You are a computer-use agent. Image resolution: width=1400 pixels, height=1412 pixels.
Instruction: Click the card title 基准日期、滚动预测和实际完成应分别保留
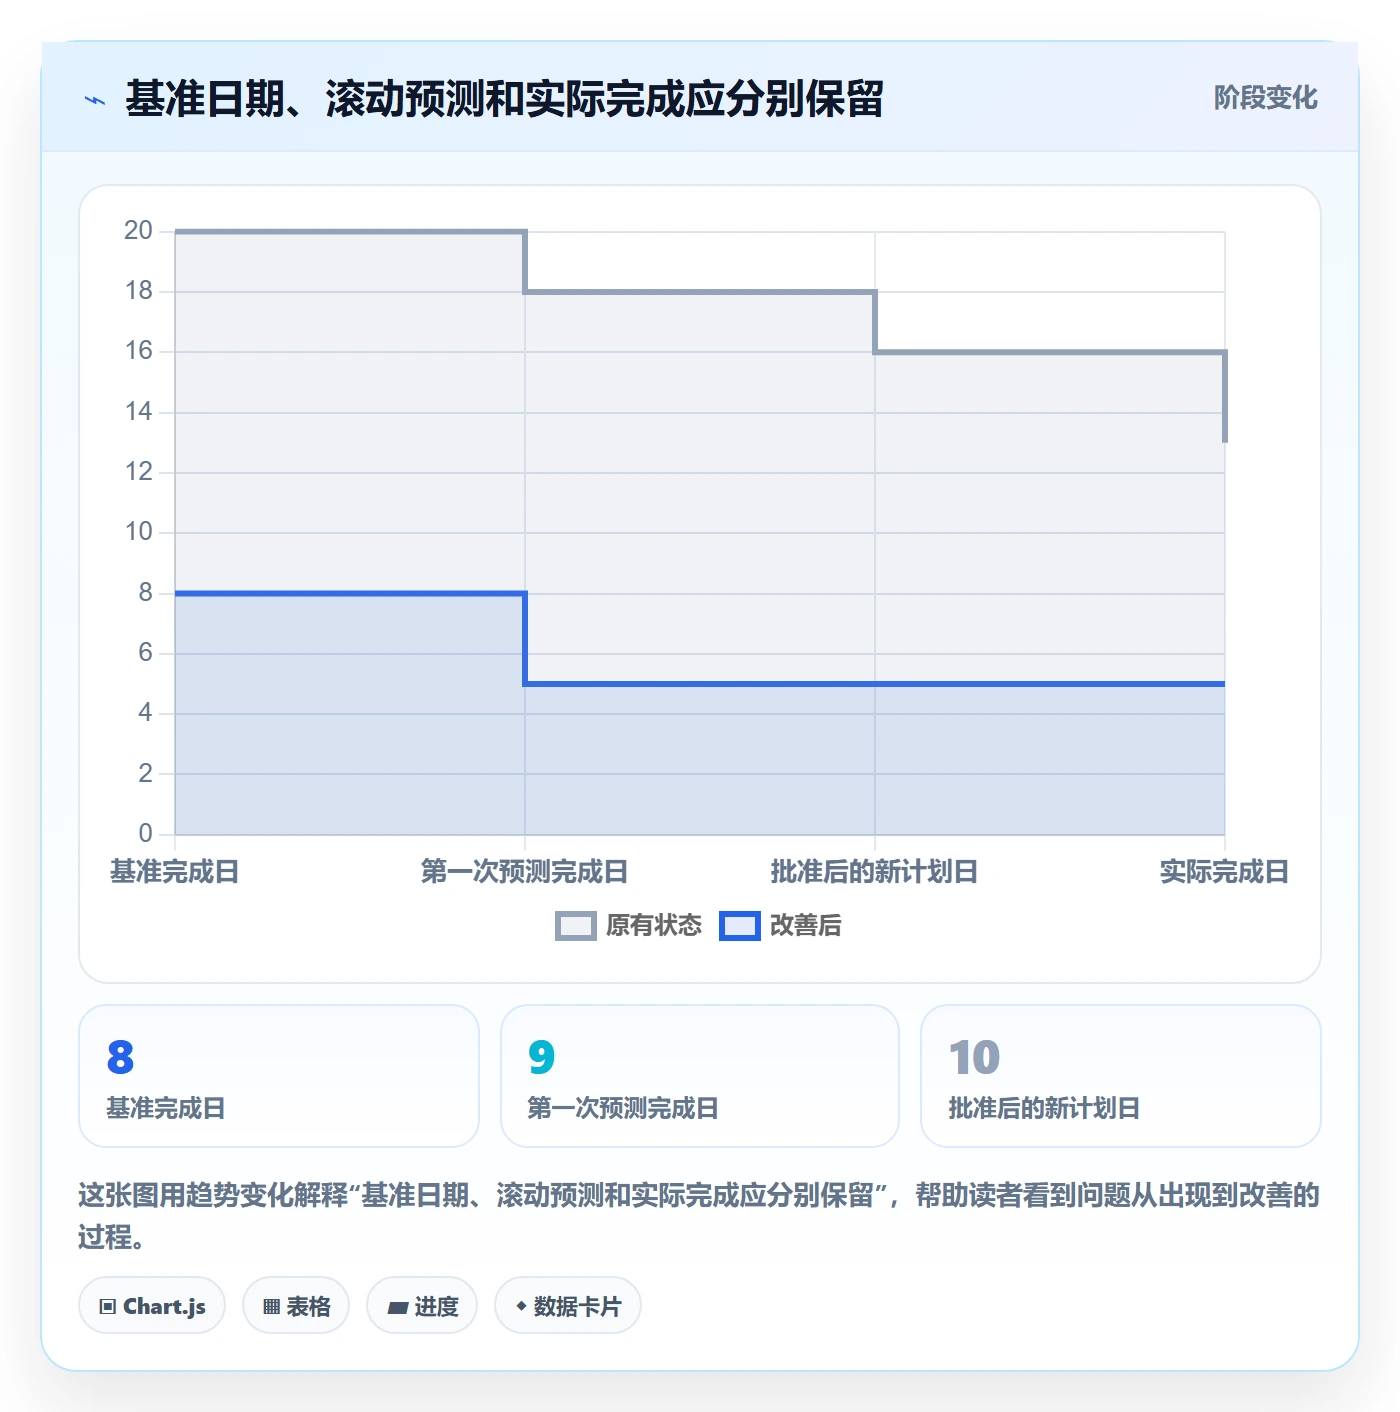pyautogui.click(x=505, y=99)
